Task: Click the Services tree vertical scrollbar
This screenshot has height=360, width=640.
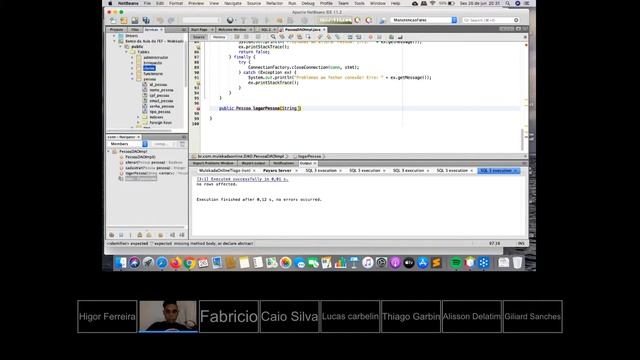Action: pyautogui.click(x=186, y=63)
